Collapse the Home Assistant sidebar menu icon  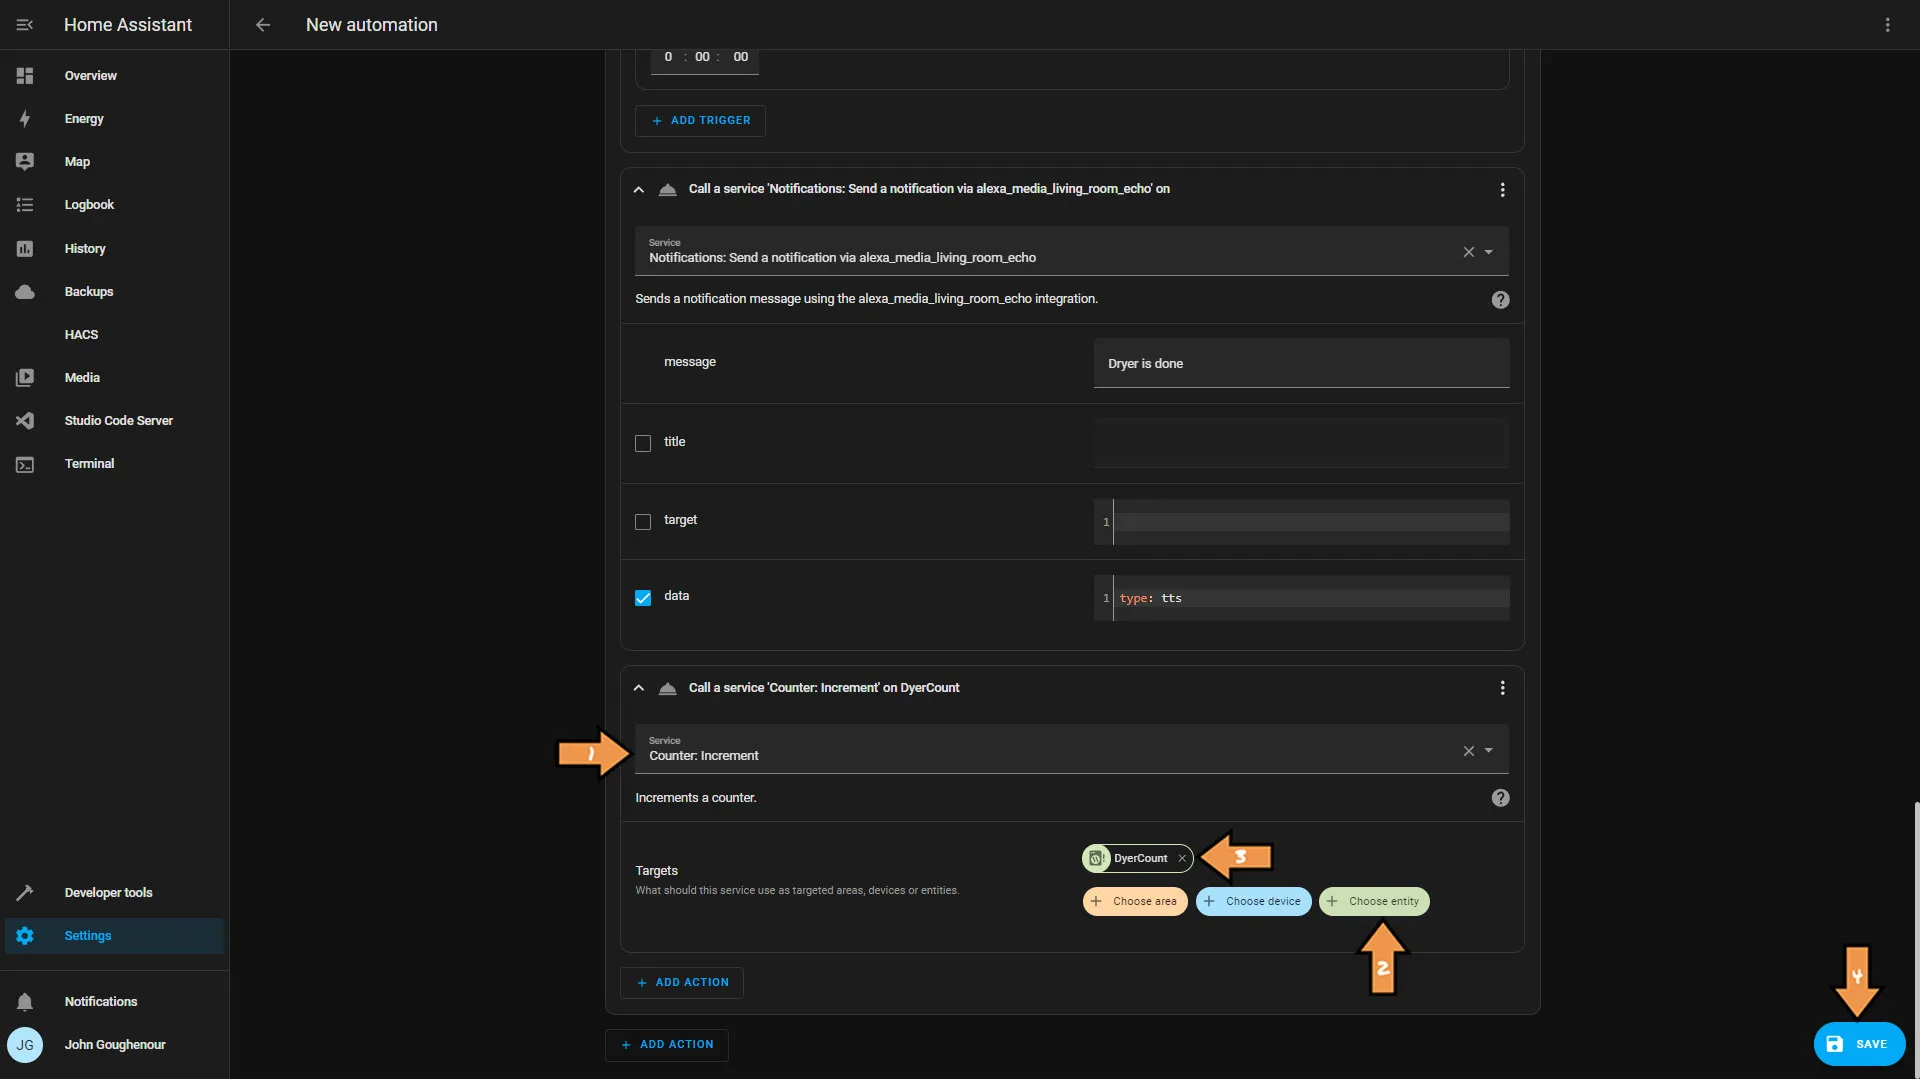pyautogui.click(x=25, y=25)
